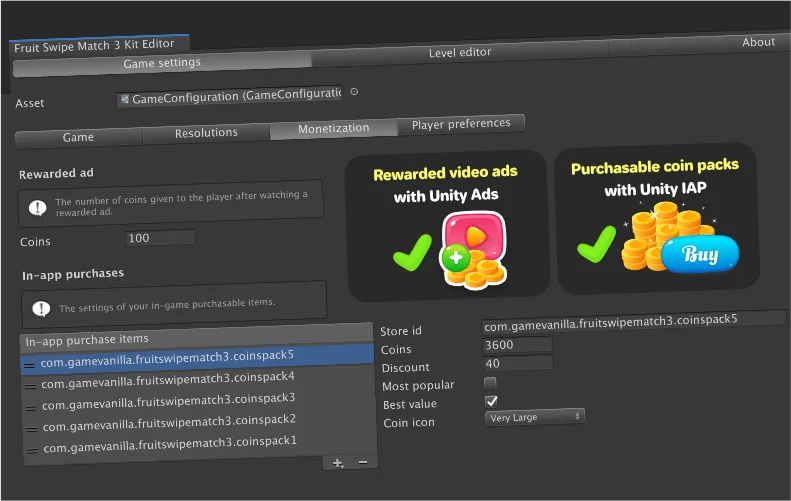Select the Fruit Swipe Match 3 Kit Editor window tab
The height and width of the screenshot is (501, 791).
pos(99,45)
